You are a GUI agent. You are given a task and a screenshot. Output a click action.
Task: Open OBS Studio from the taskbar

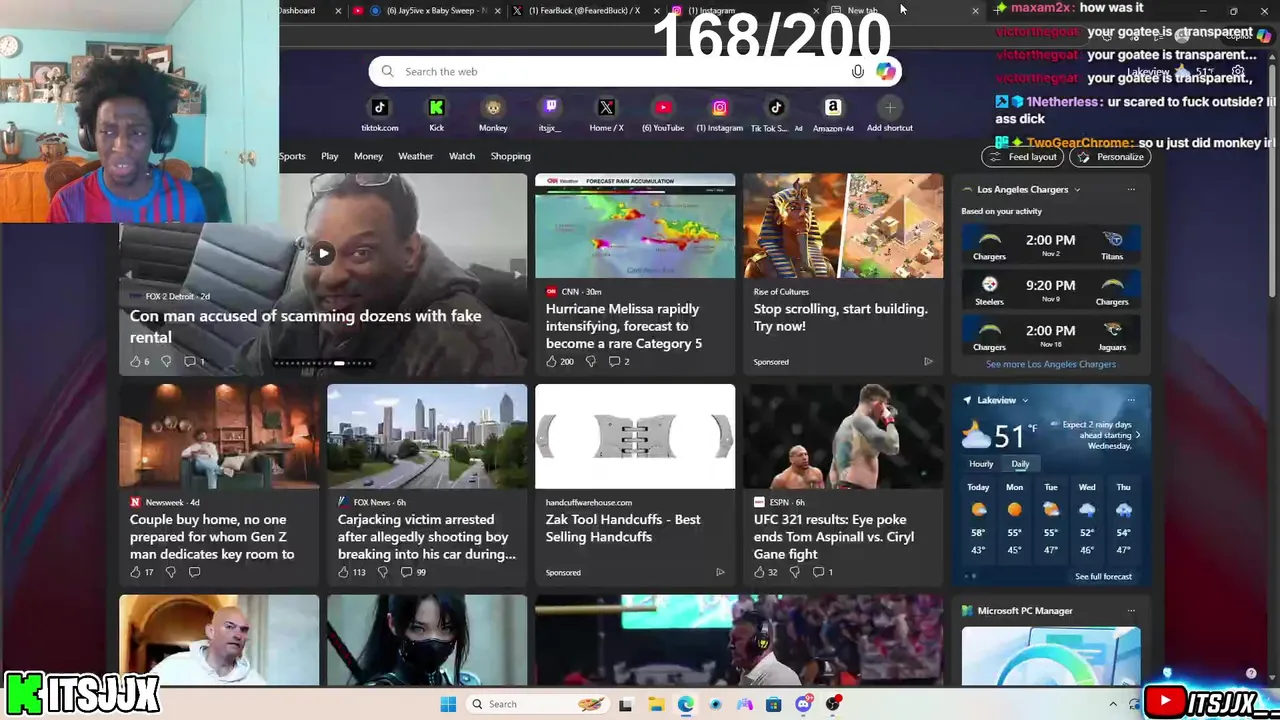point(832,704)
